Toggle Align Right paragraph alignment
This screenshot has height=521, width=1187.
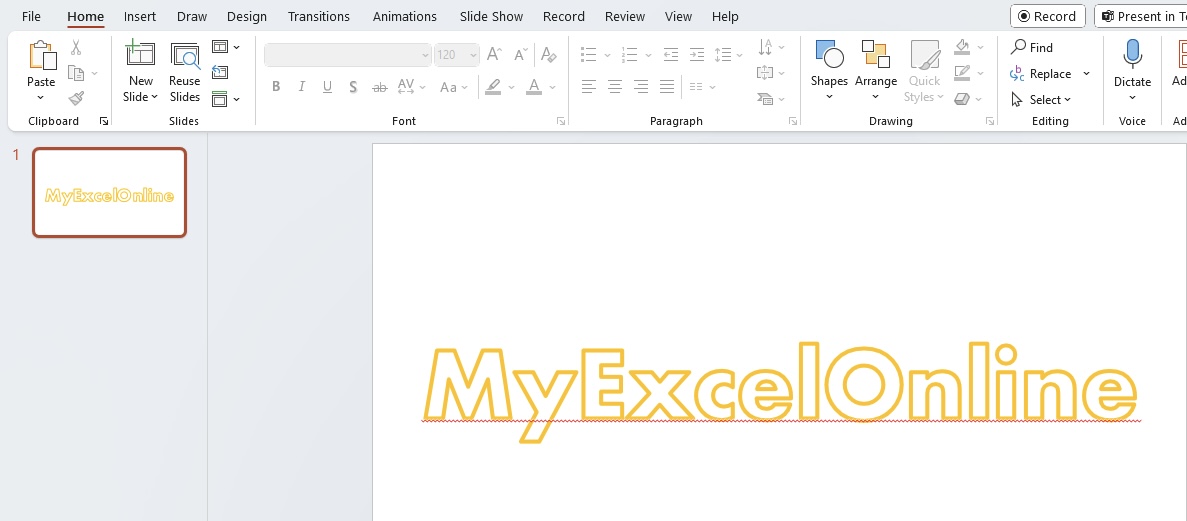tap(640, 87)
